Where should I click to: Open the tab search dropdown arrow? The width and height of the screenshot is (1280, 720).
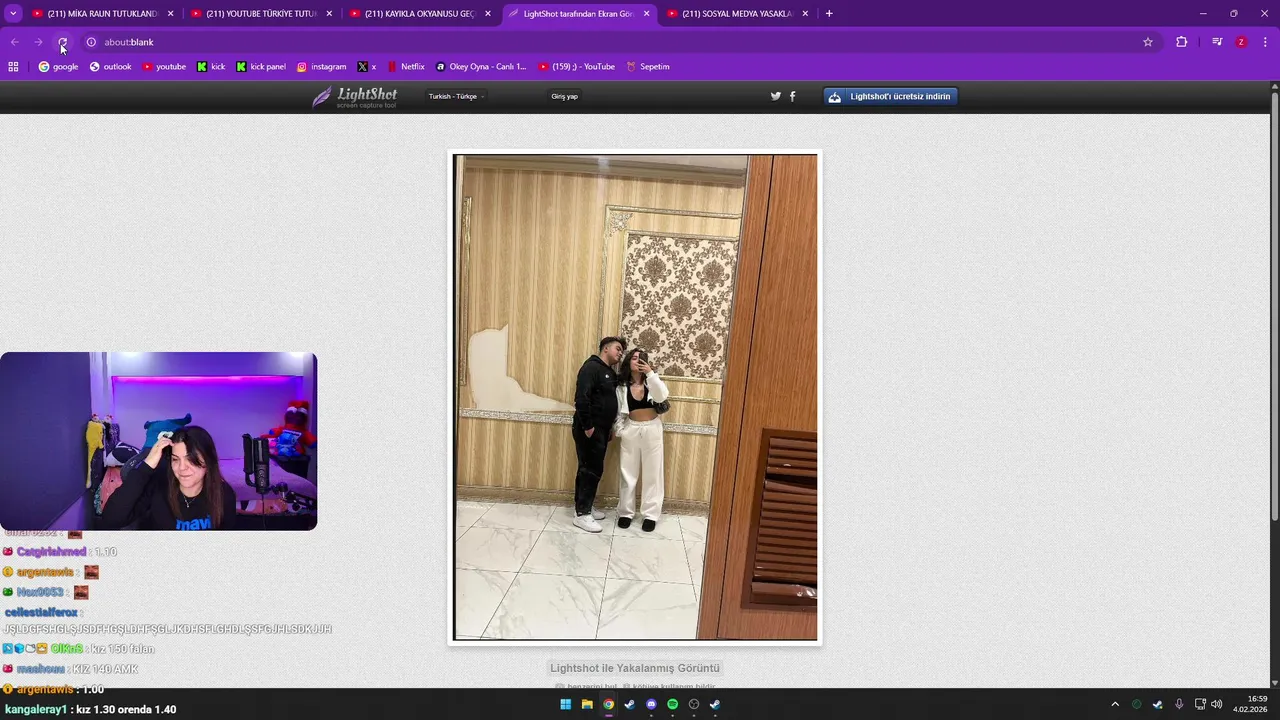tap(13, 13)
